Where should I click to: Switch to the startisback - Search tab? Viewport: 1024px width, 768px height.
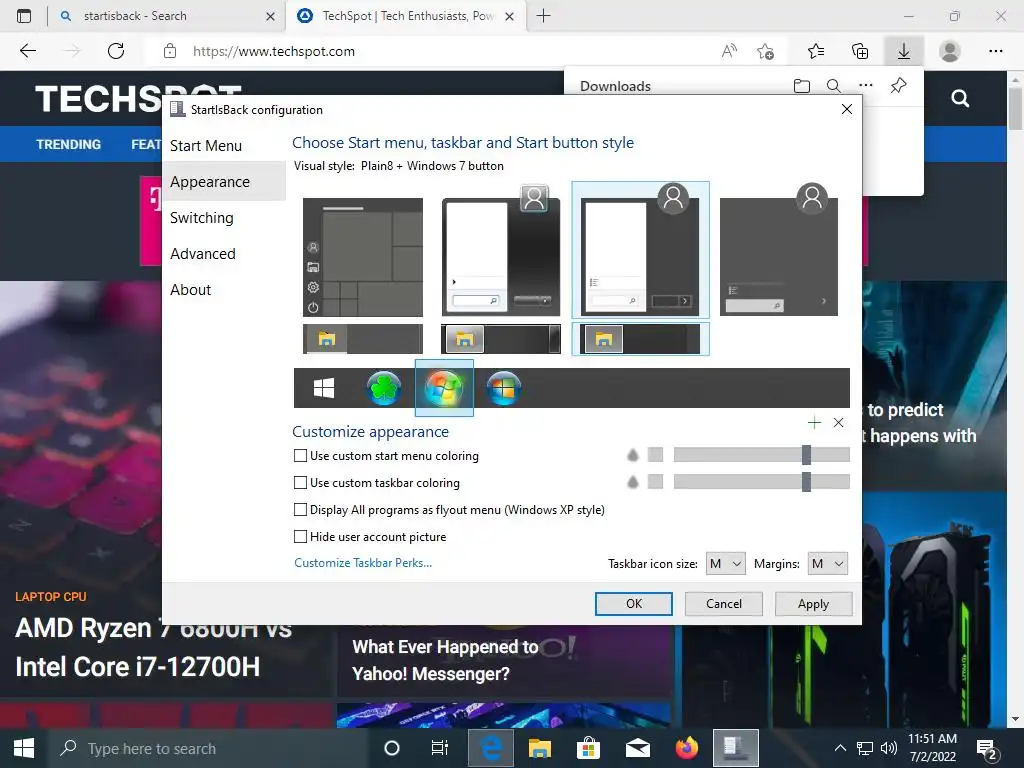pos(166,16)
